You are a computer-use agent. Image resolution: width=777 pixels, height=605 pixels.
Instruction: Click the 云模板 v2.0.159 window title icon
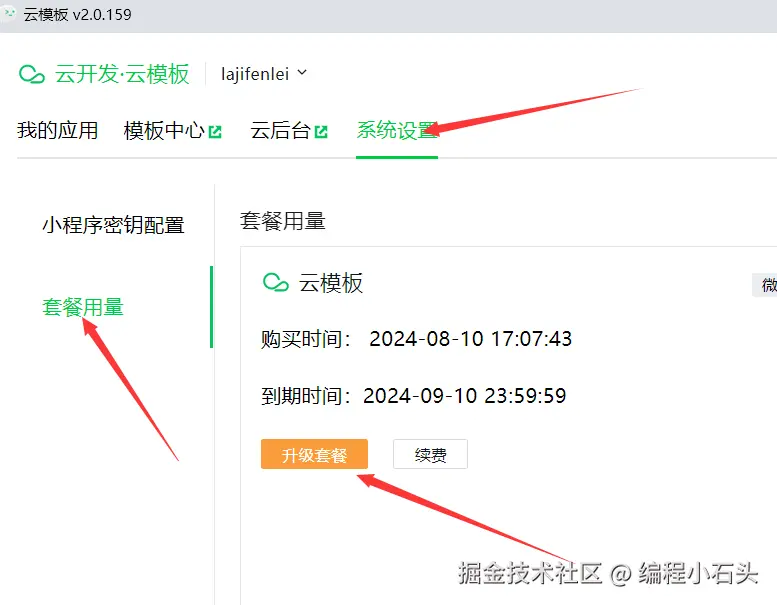click(x=9, y=13)
